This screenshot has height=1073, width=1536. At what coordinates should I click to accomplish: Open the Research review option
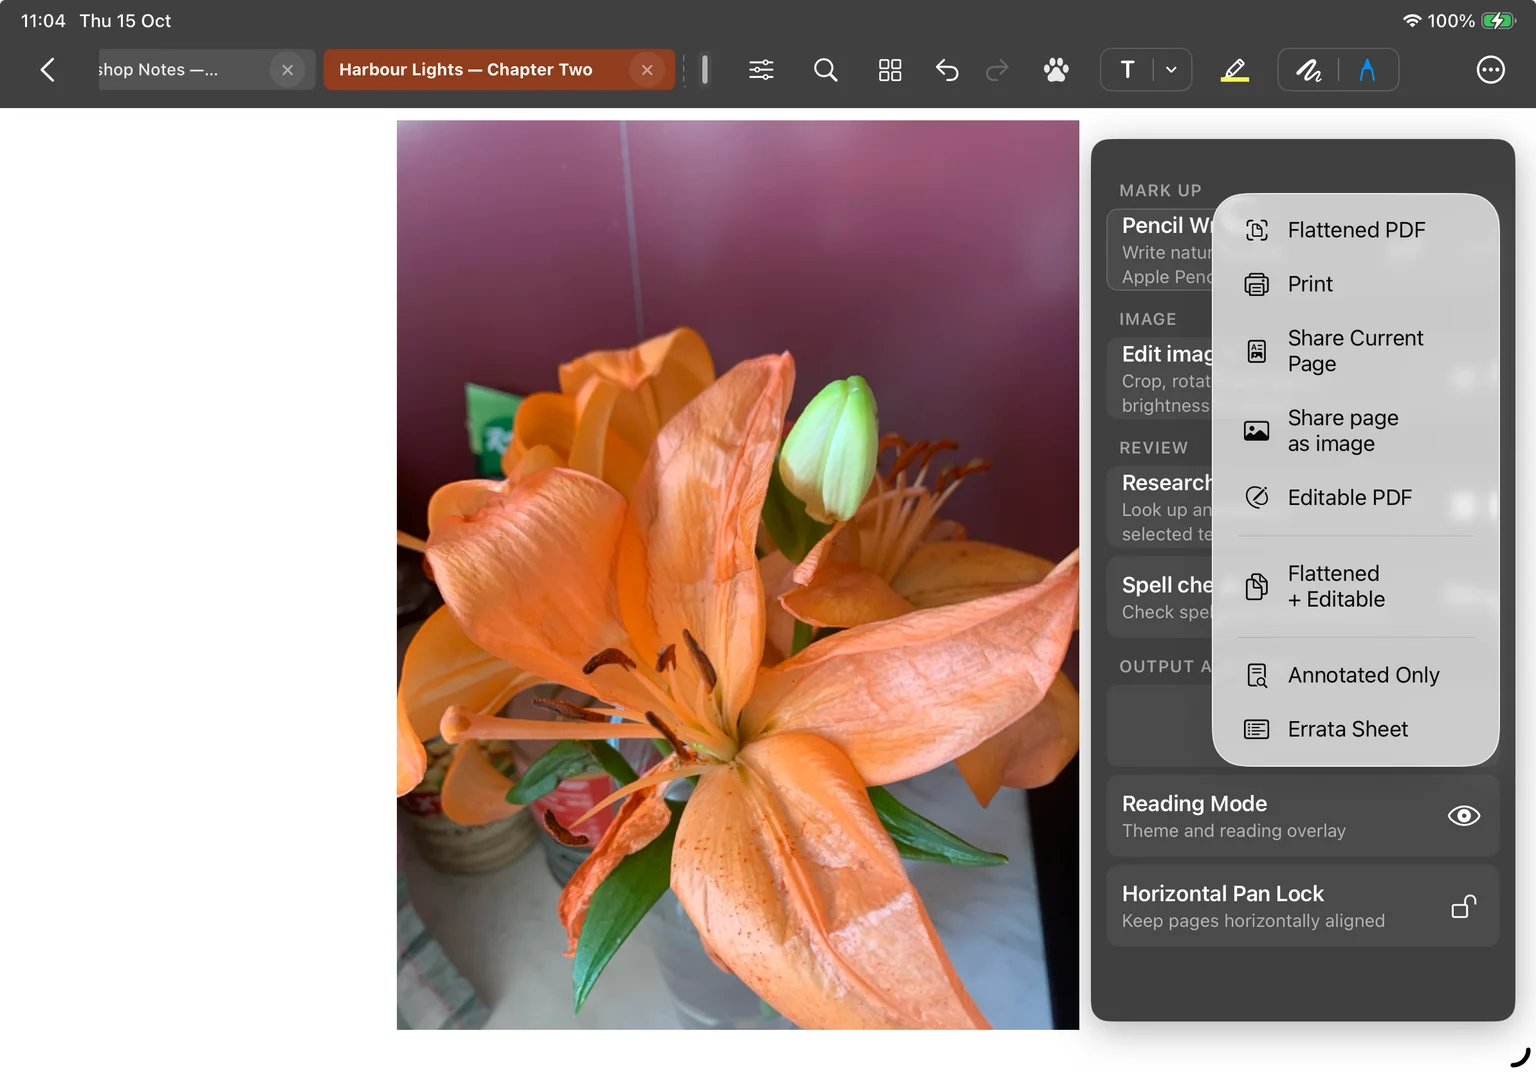tap(1160, 507)
